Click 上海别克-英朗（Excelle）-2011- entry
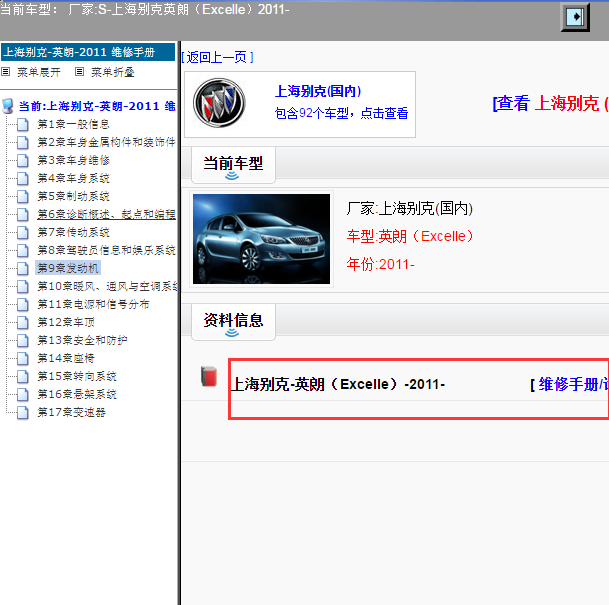Screen dimensions: 609x605 click(x=338, y=384)
